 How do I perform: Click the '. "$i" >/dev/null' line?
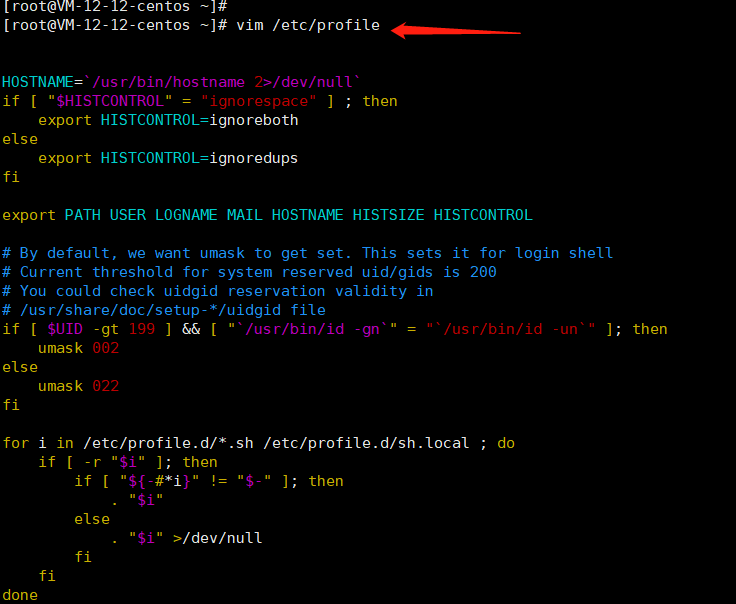pos(186,538)
